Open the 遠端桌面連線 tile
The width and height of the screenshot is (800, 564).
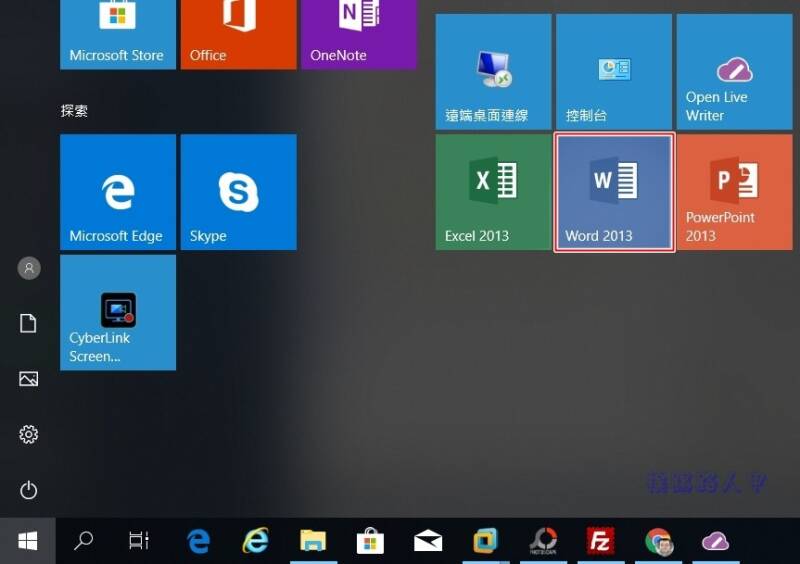tap(493, 71)
